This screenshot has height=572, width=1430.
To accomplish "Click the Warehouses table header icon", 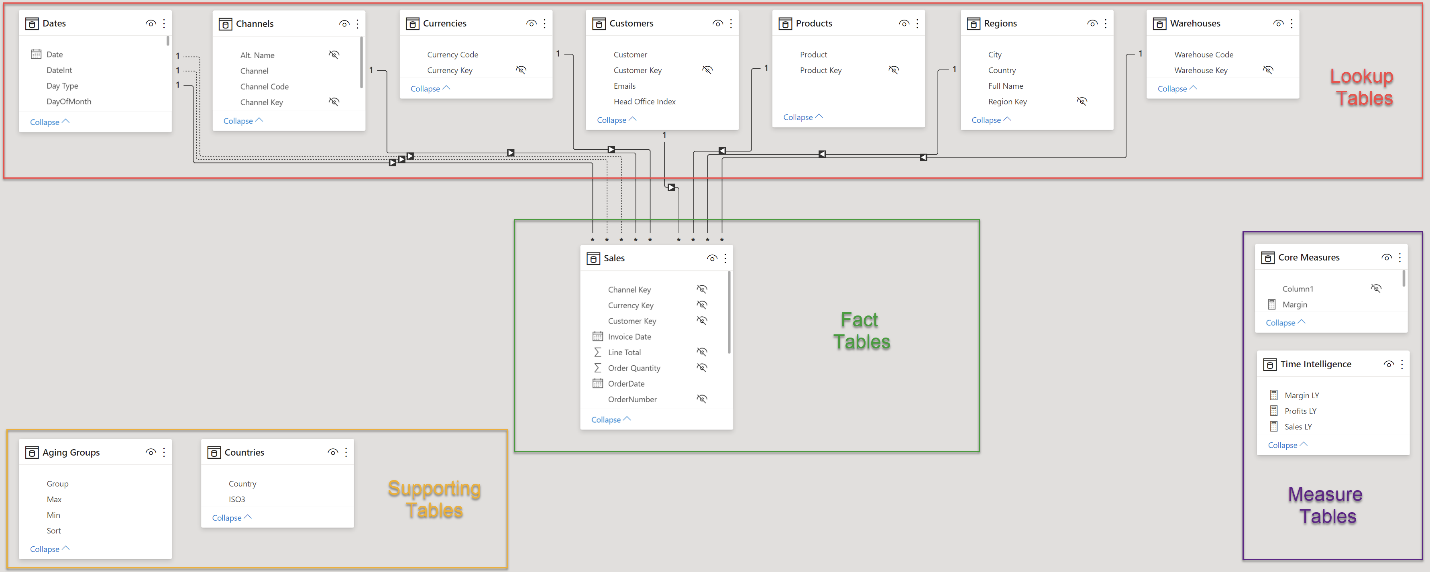I will [1159, 23].
